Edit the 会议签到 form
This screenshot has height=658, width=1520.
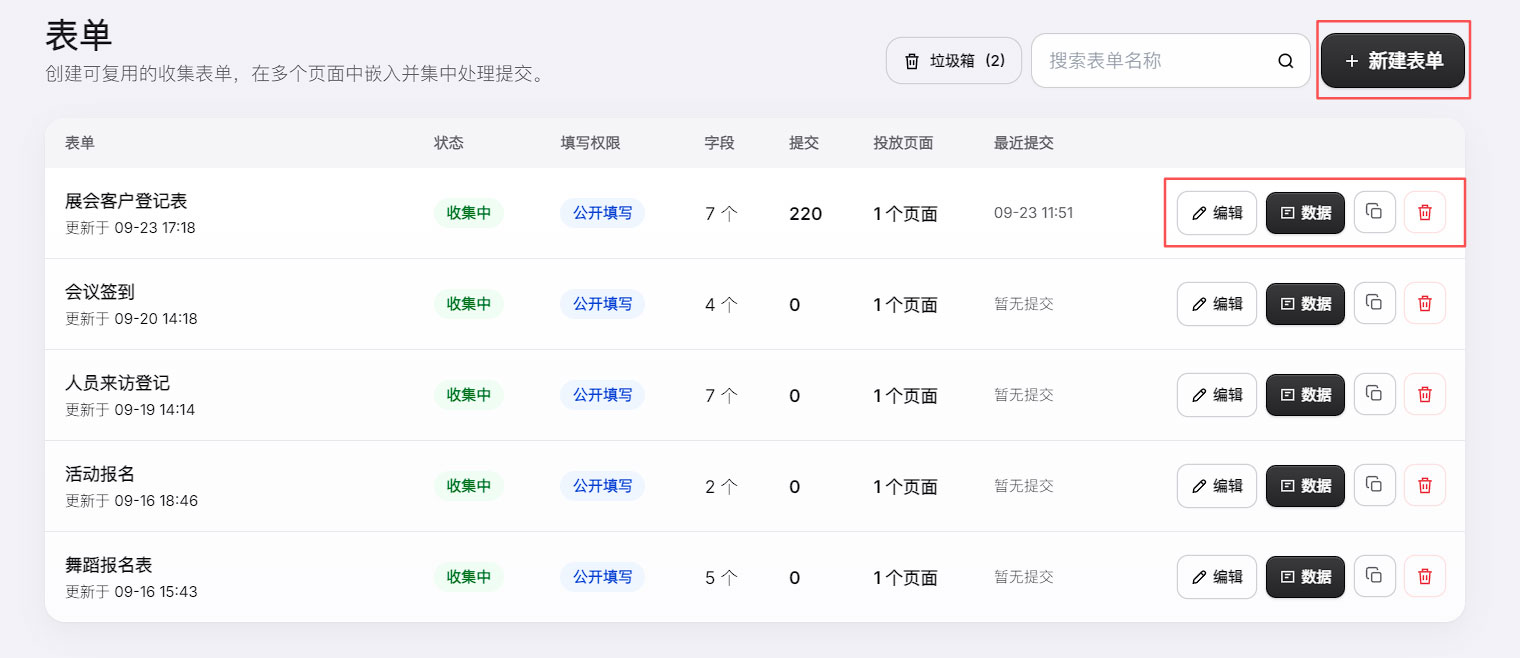pyautogui.click(x=1217, y=304)
